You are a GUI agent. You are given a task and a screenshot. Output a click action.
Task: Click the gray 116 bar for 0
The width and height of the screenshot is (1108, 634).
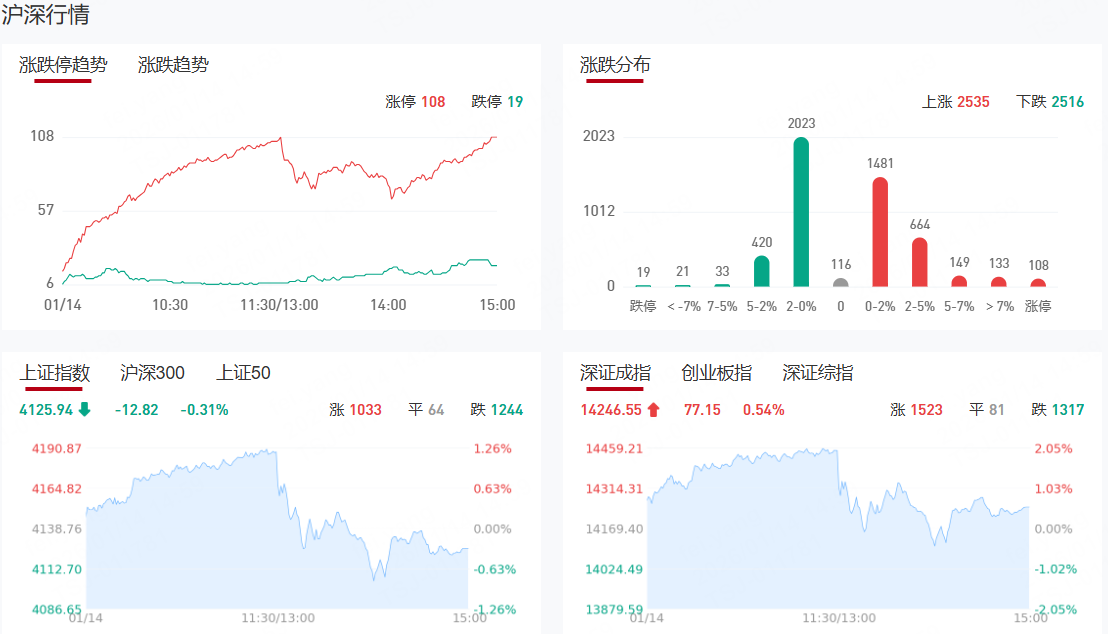(x=840, y=282)
